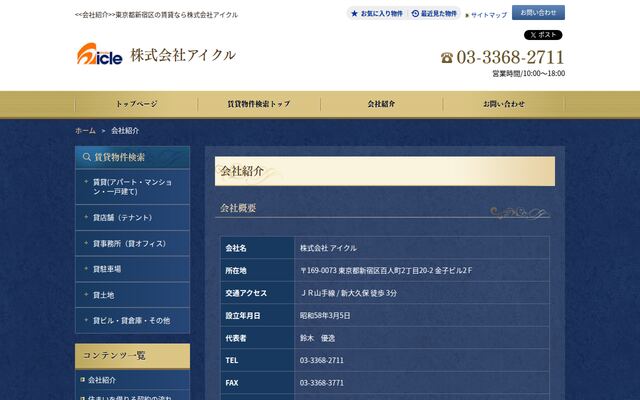The image size is (640, 400).
Task: Open 貸ビル・貸倉庫・その他 sidebar item
Action: point(133,320)
